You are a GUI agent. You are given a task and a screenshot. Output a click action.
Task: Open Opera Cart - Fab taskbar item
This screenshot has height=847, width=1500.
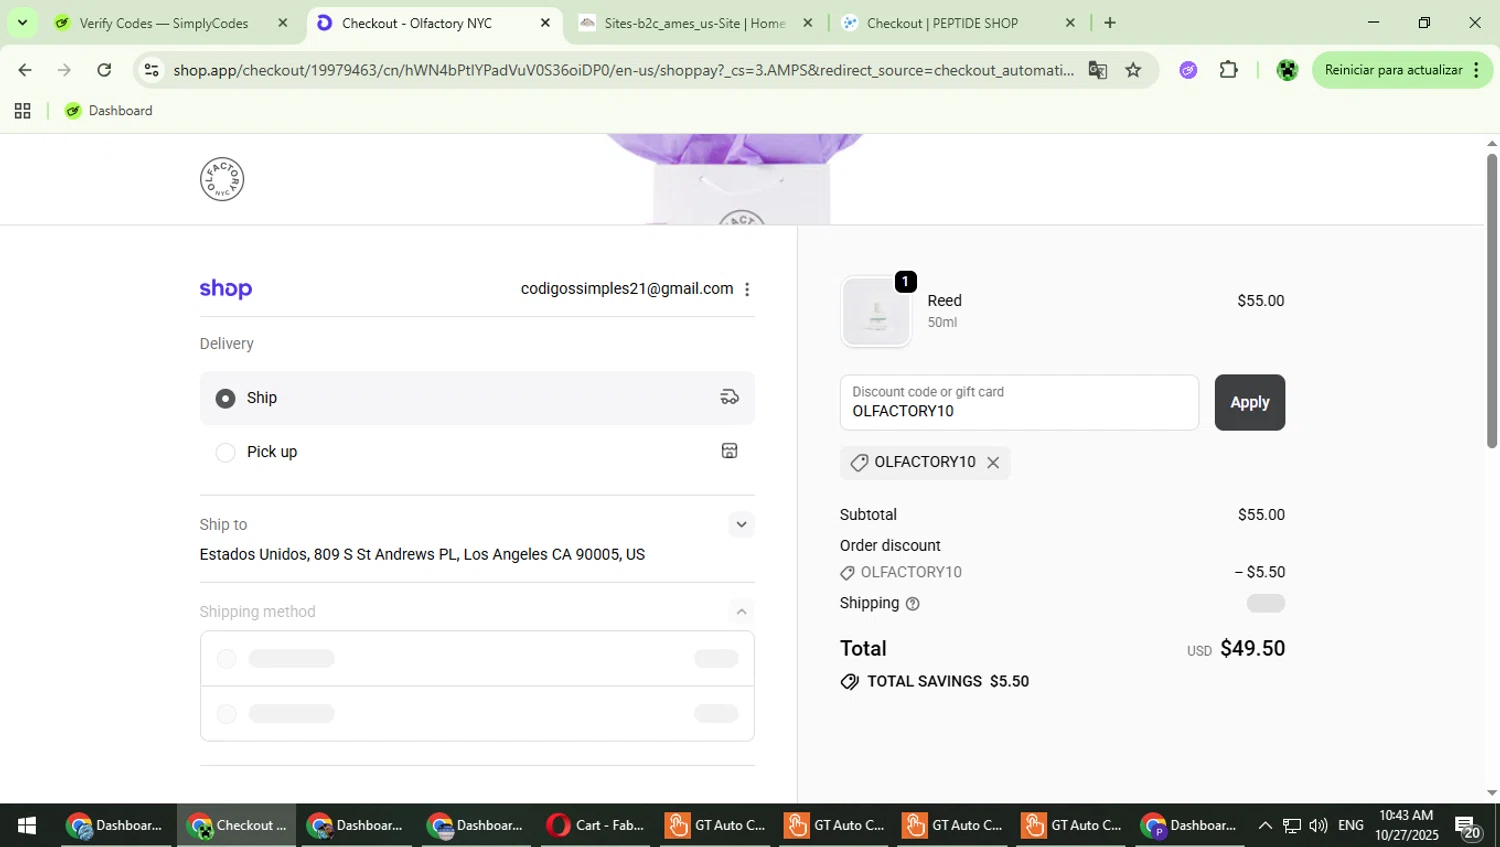pos(597,825)
